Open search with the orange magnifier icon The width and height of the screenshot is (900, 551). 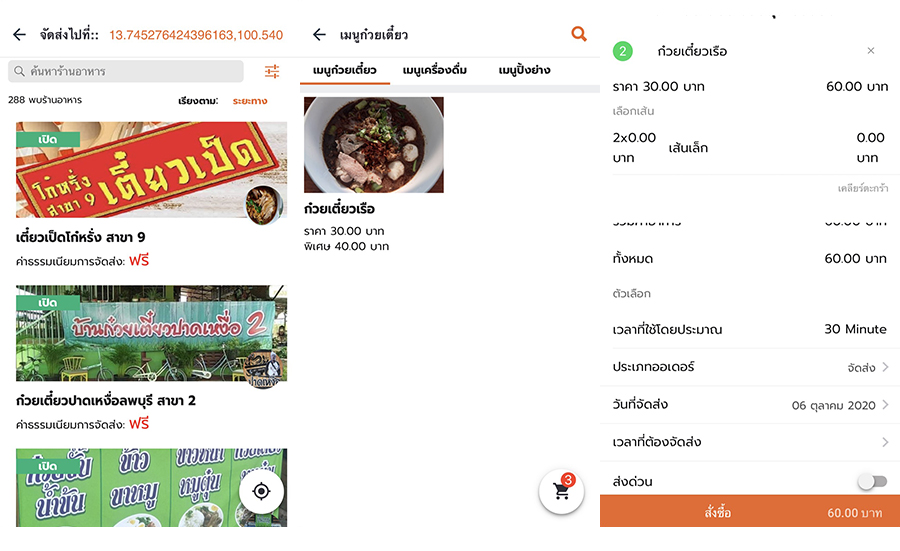[x=579, y=34]
